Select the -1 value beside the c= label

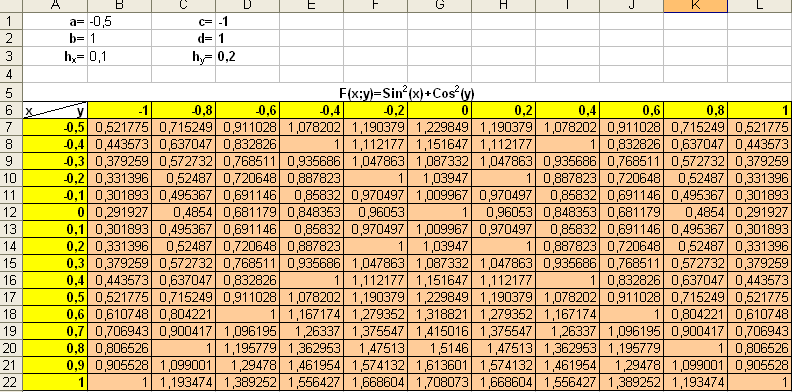[x=248, y=21]
